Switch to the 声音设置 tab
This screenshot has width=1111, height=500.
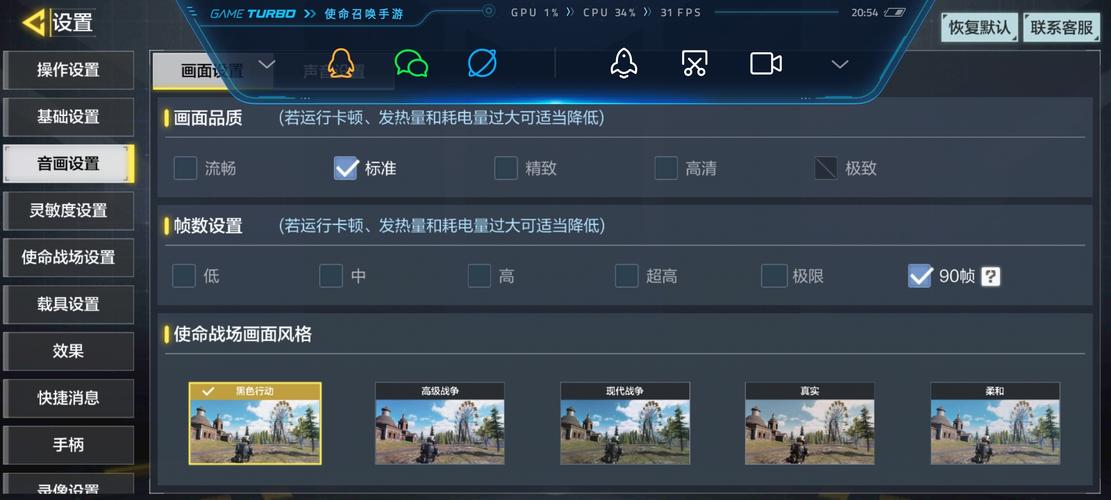[334, 71]
